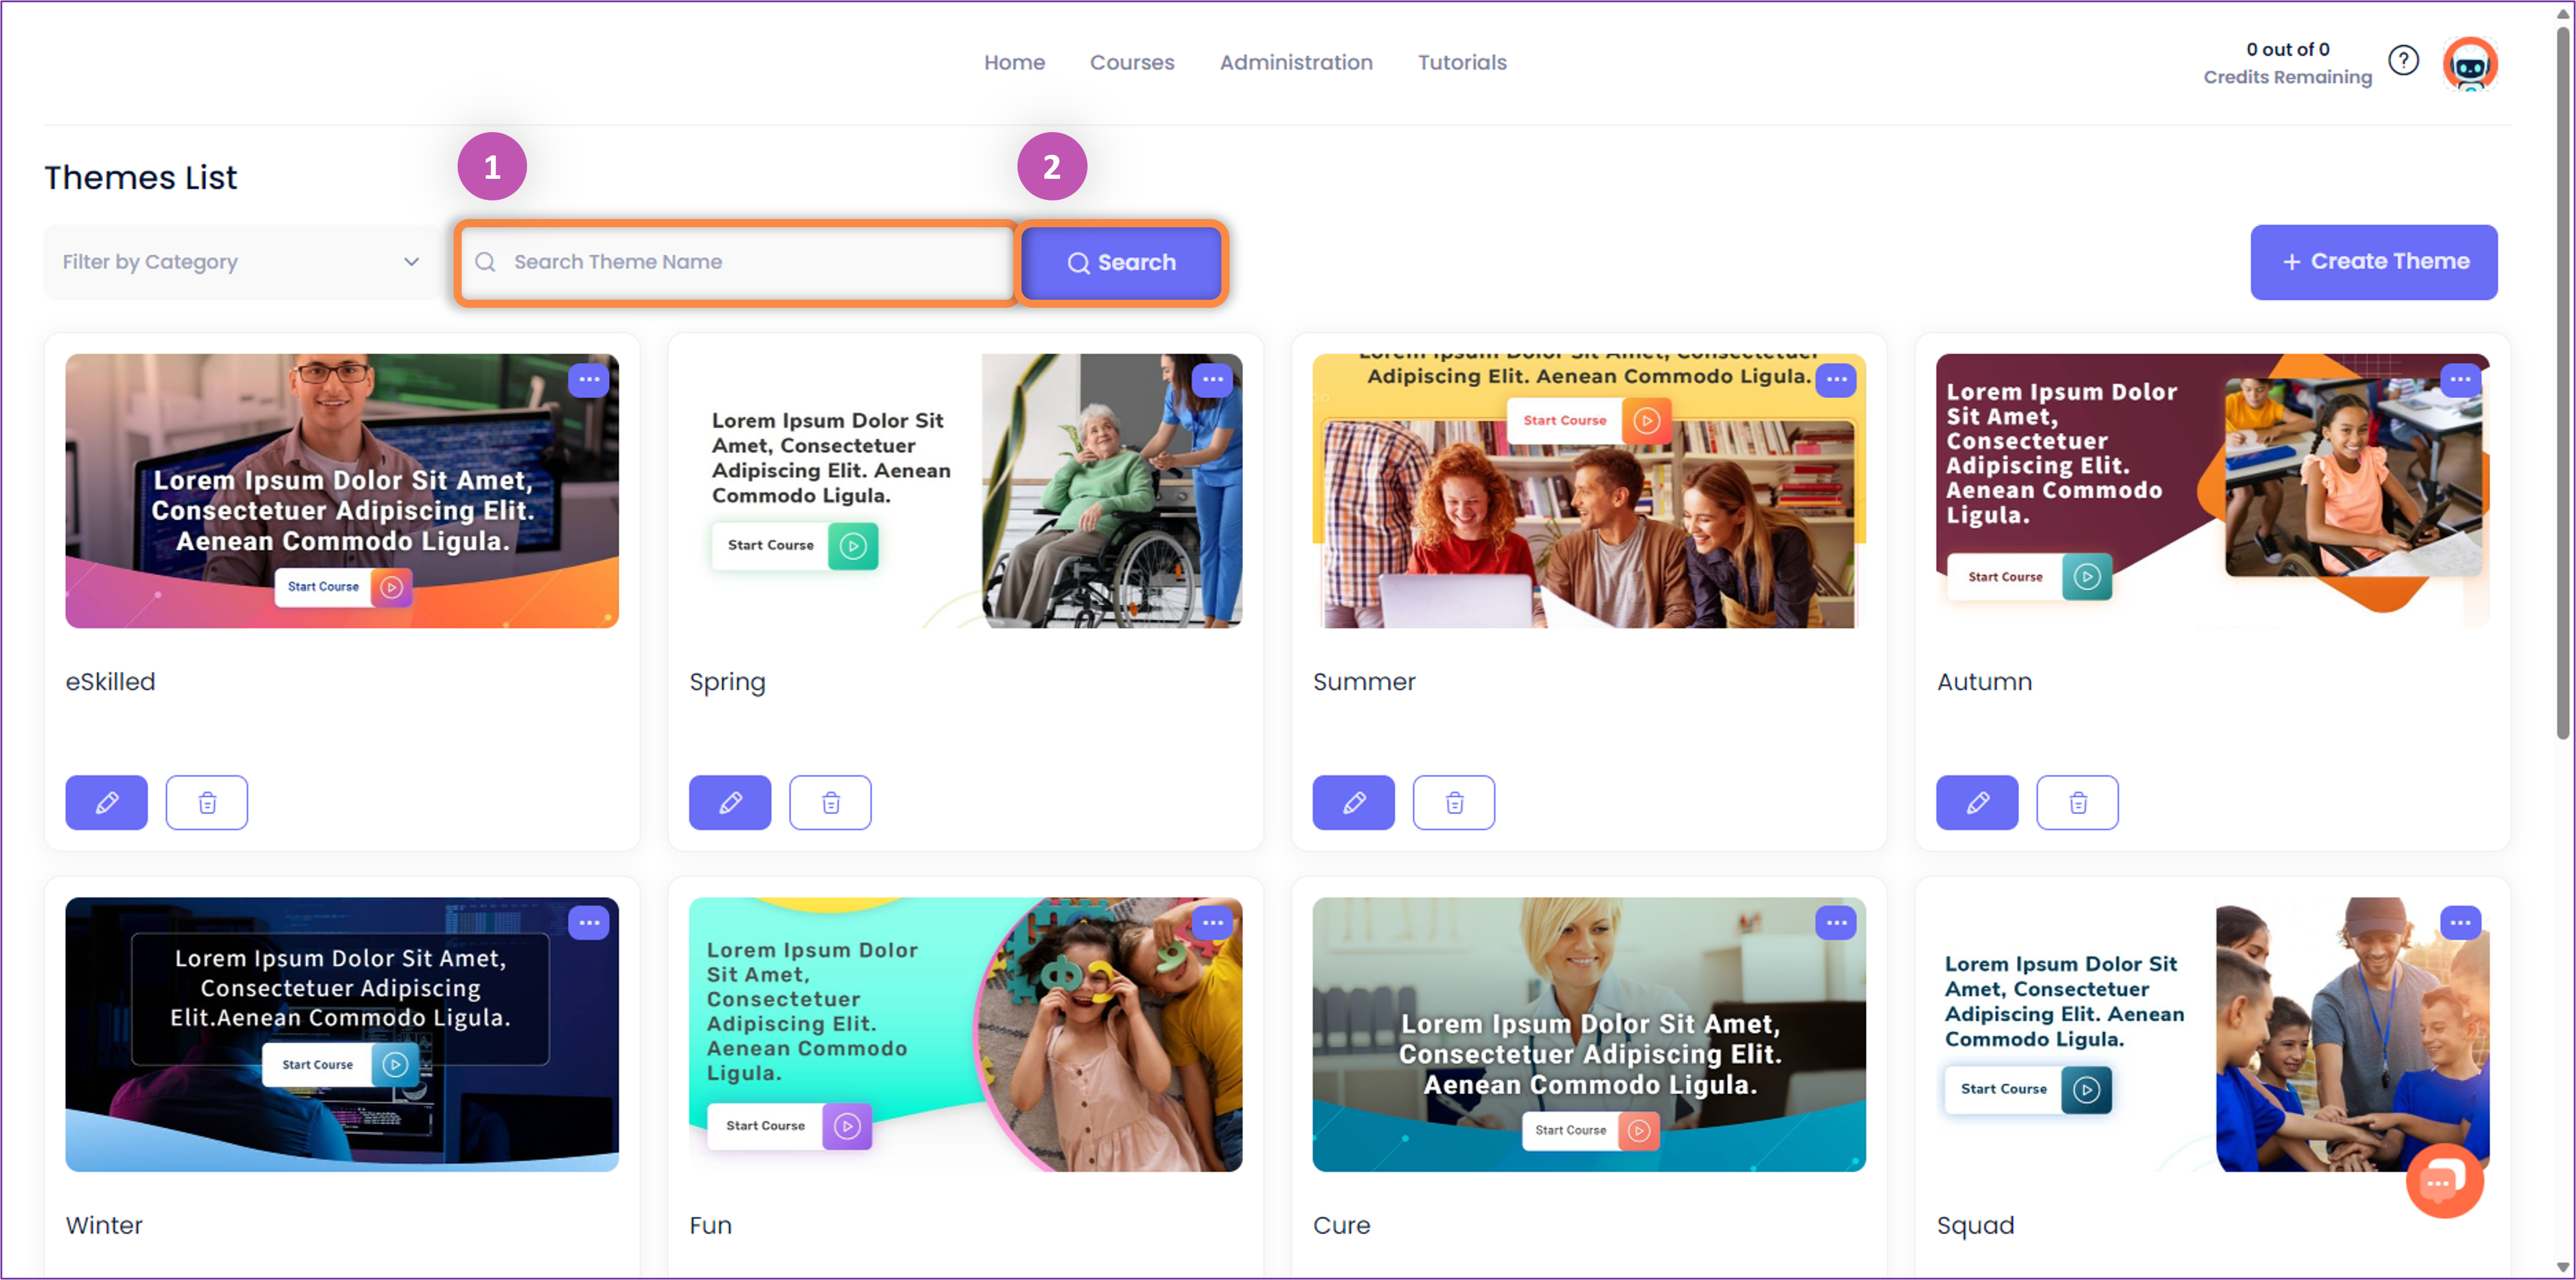Click the Create Theme button
This screenshot has height=1280, width=2576.
click(2373, 262)
